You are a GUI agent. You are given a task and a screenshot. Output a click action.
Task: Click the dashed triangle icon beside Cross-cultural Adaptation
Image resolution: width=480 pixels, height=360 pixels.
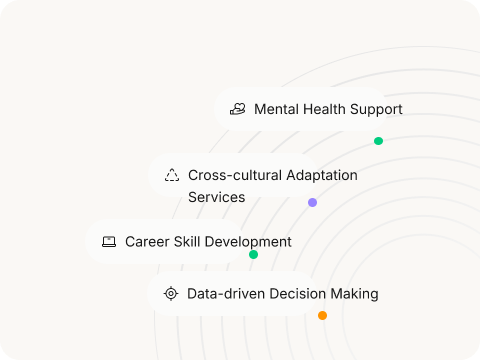(172, 175)
